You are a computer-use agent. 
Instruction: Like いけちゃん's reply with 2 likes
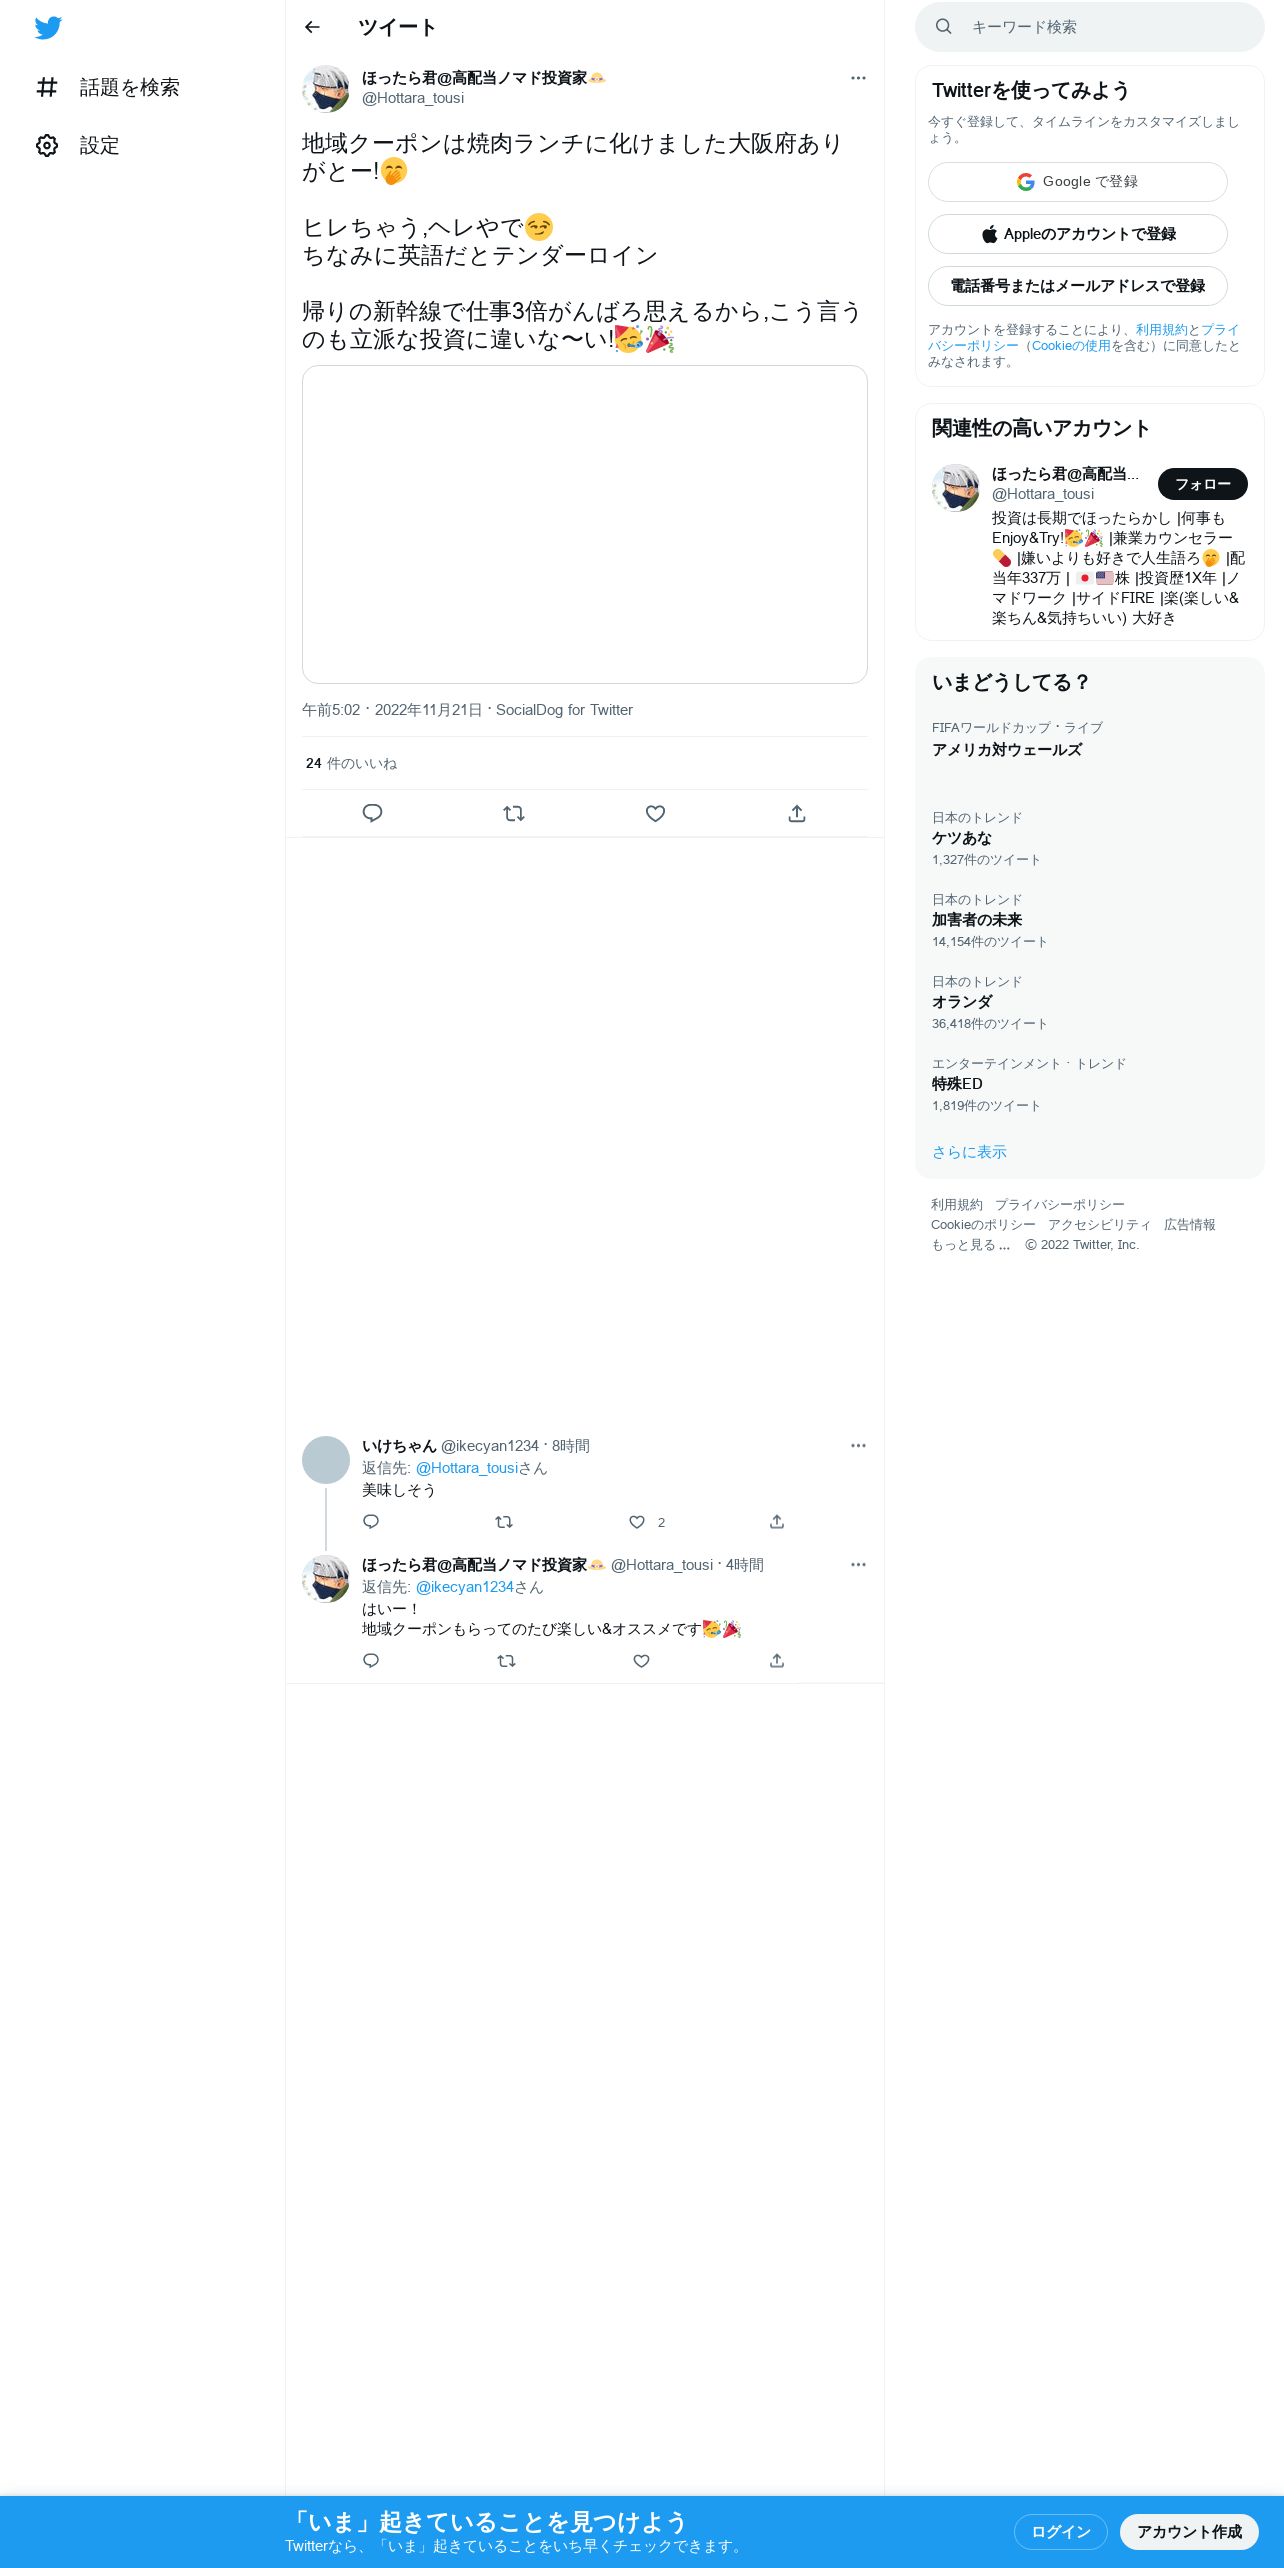point(637,1522)
